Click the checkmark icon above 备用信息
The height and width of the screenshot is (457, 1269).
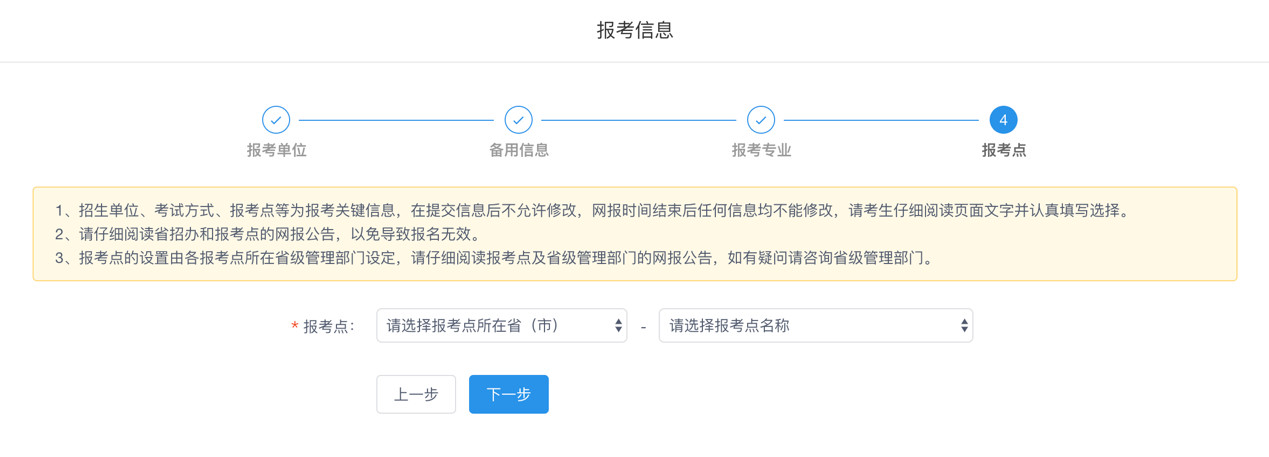click(x=518, y=120)
